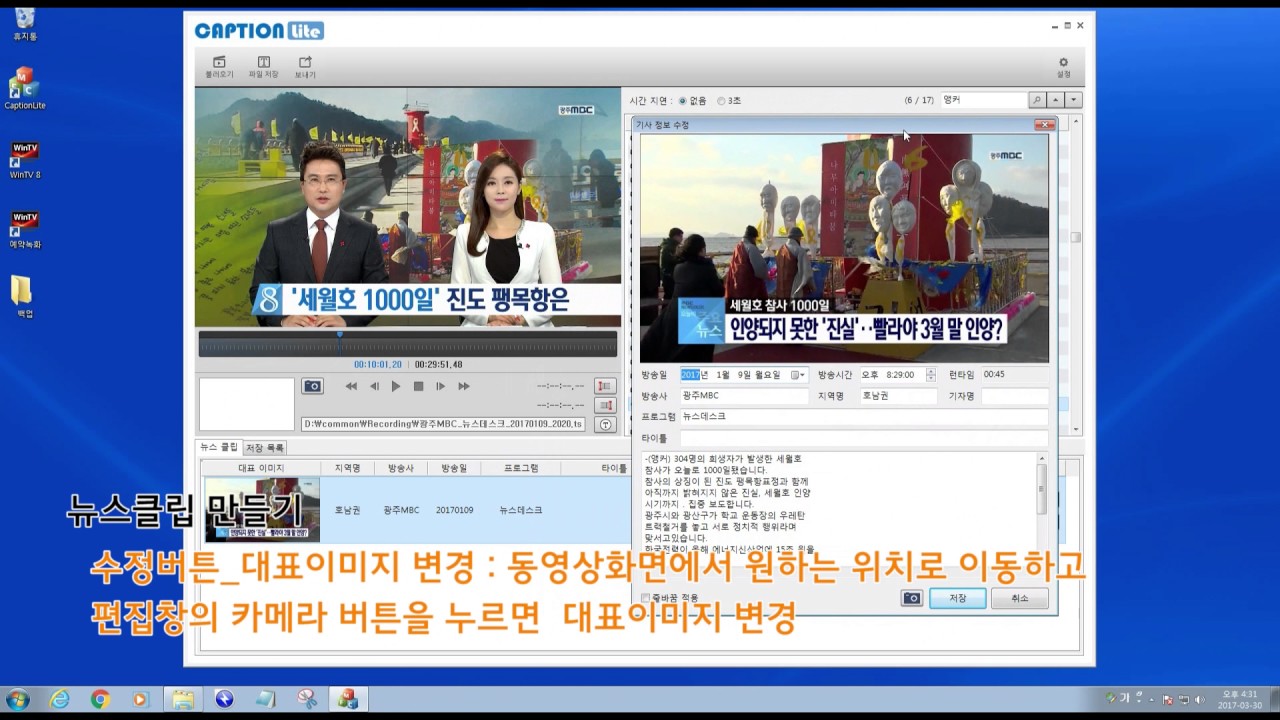Go to next search result with the down arrow
The height and width of the screenshot is (720, 1280).
pyautogui.click(x=1074, y=100)
